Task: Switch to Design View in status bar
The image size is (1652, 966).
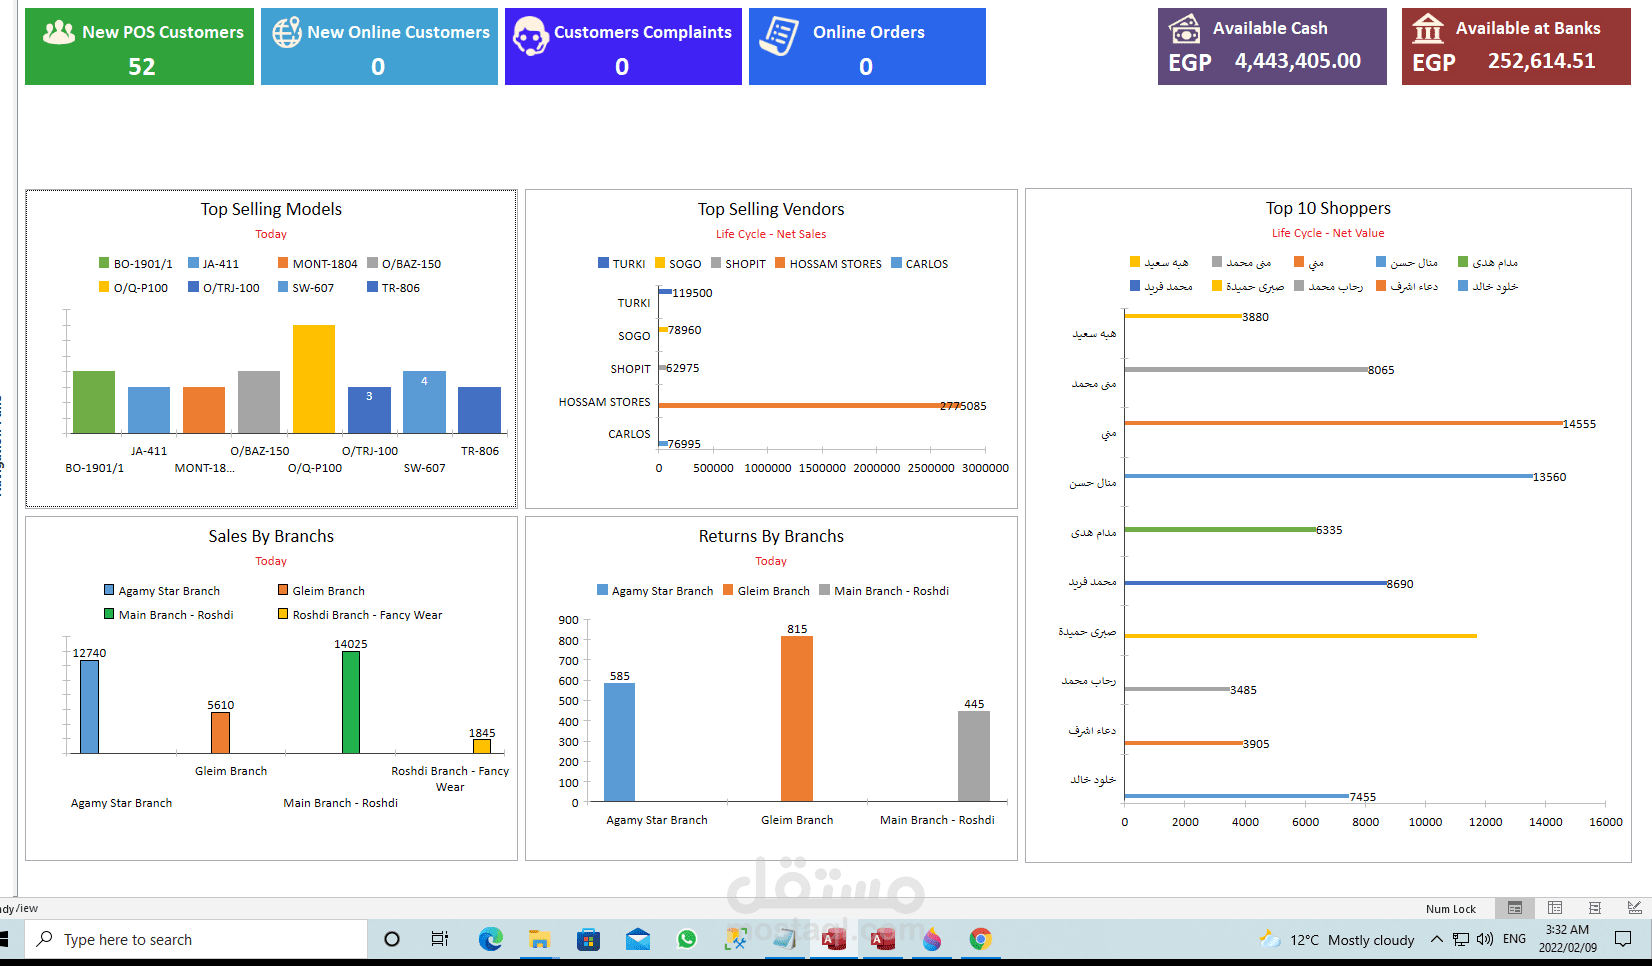Action: (x=1634, y=908)
